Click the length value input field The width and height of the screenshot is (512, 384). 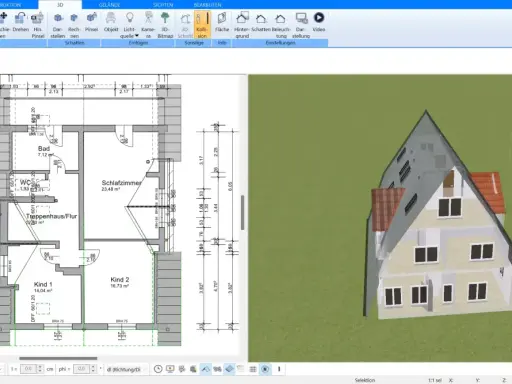point(28,369)
